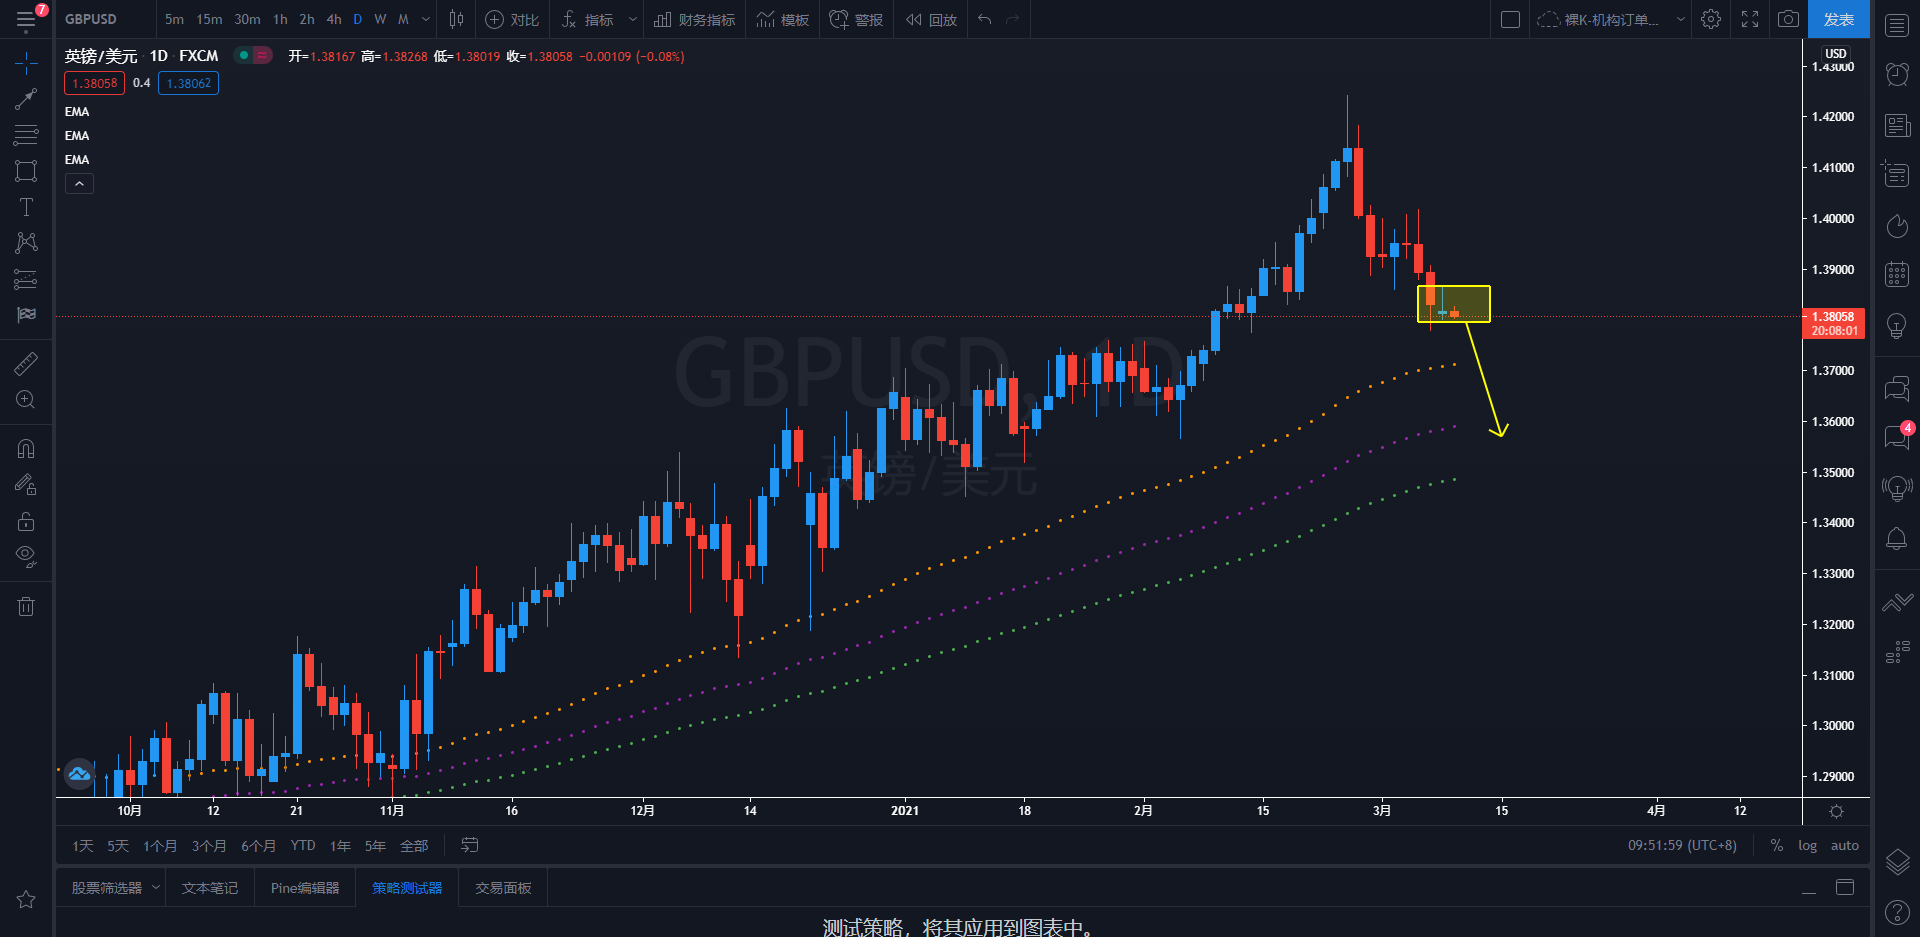Open the chart patterns tool
The width and height of the screenshot is (1920, 937).
click(x=26, y=243)
